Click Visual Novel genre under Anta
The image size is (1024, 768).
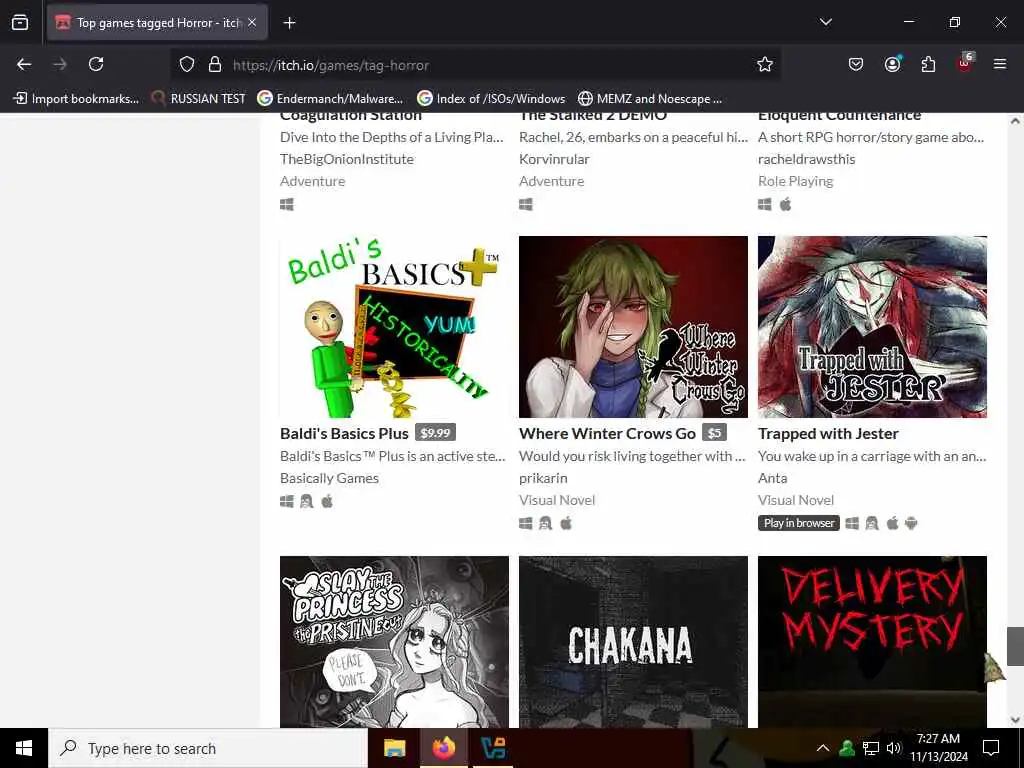(796, 500)
